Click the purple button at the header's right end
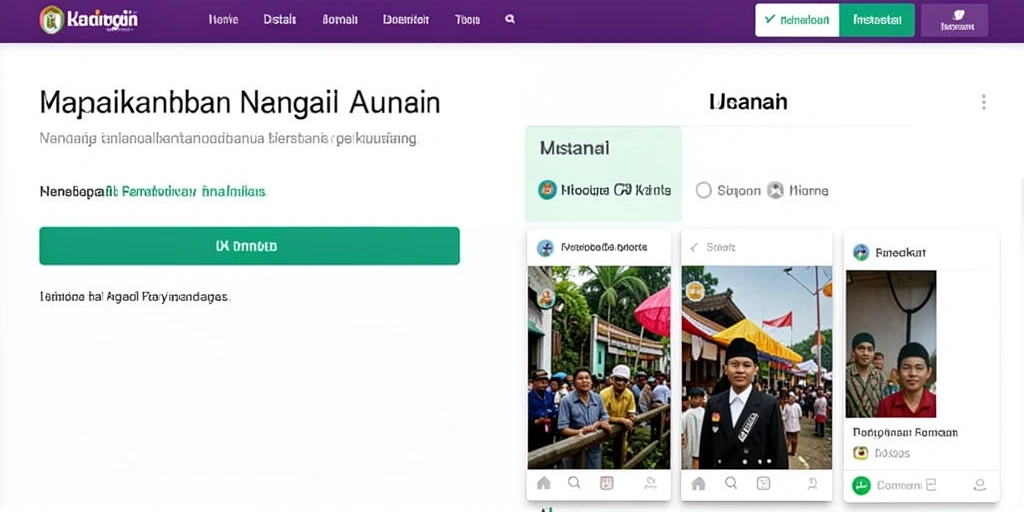Screen dimensions: 1024x512 tap(954, 20)
